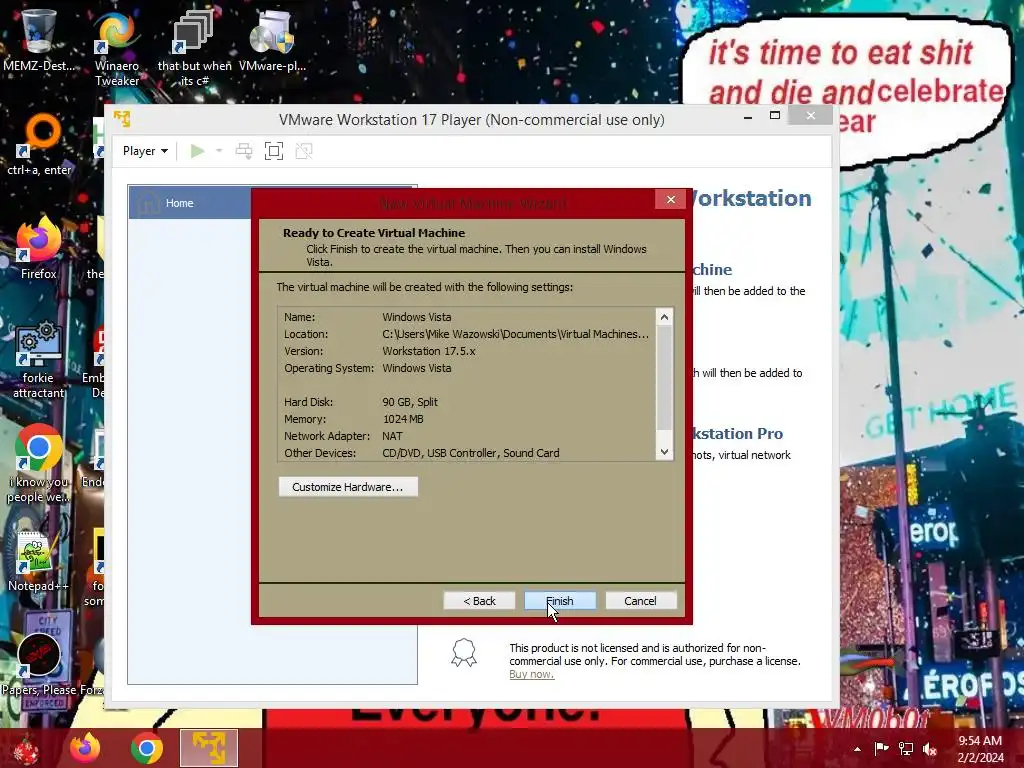Select the 'ctrl+a, enter' desktop shortcut
Screen dimensions: 1024x768
point(39,145)
